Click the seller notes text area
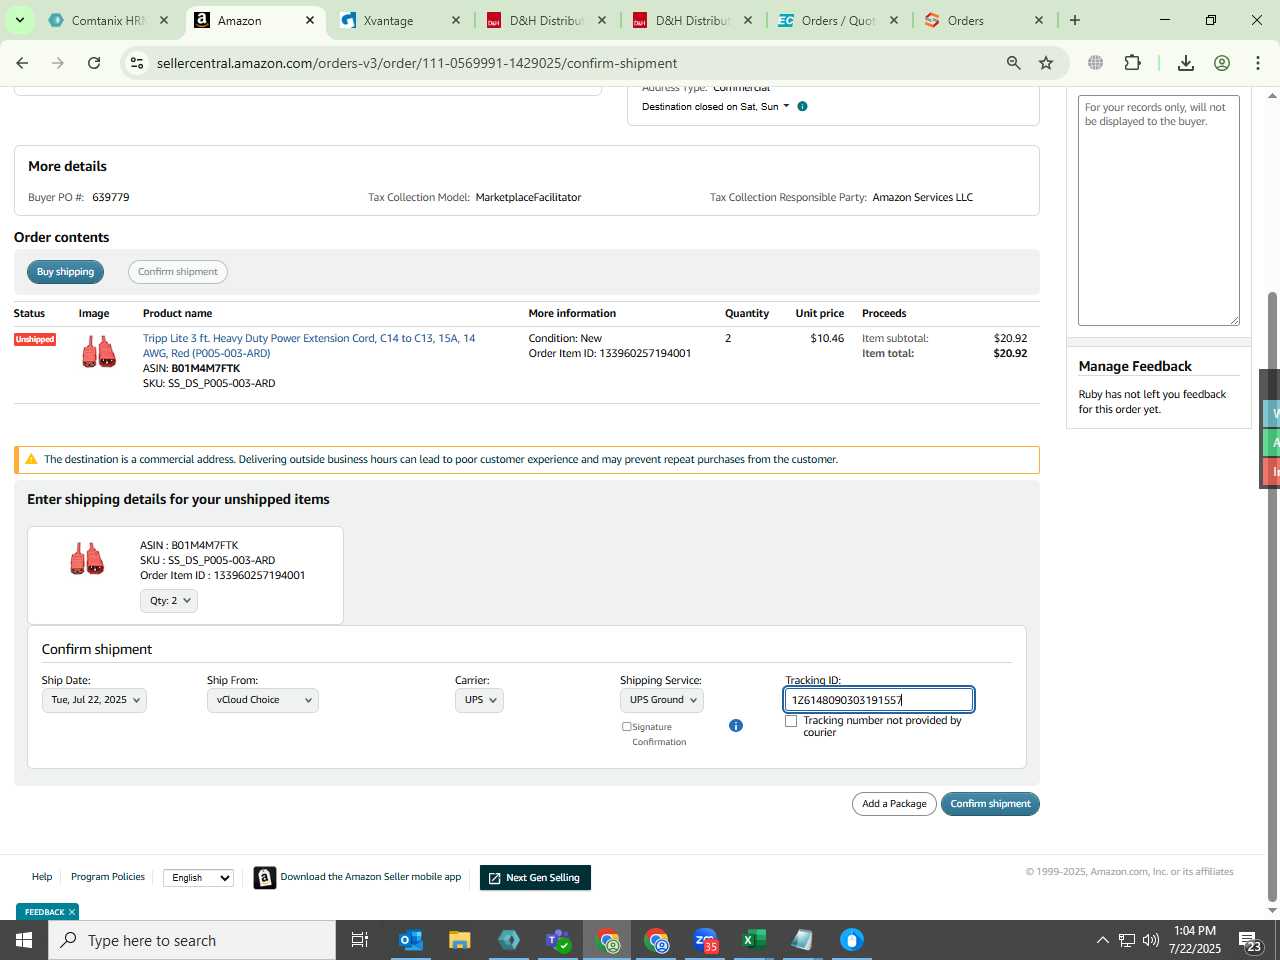 [1158, 210]
